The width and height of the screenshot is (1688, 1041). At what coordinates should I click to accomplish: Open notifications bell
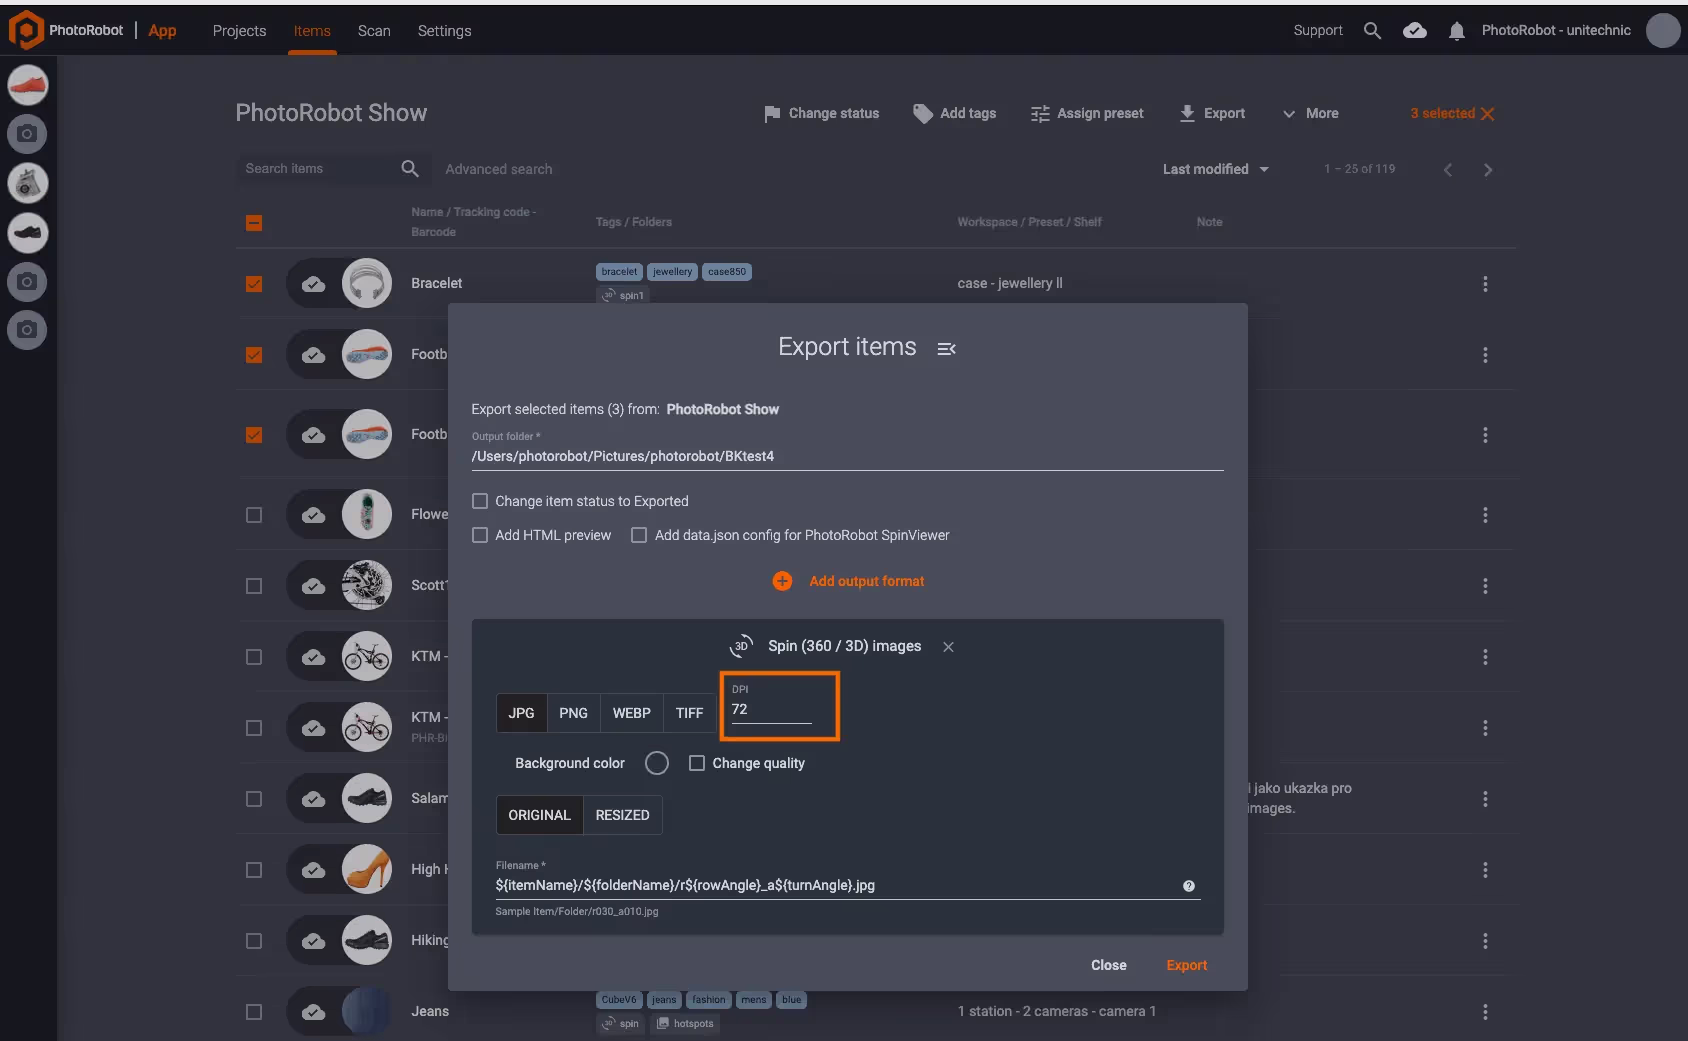click(1456, 31)
